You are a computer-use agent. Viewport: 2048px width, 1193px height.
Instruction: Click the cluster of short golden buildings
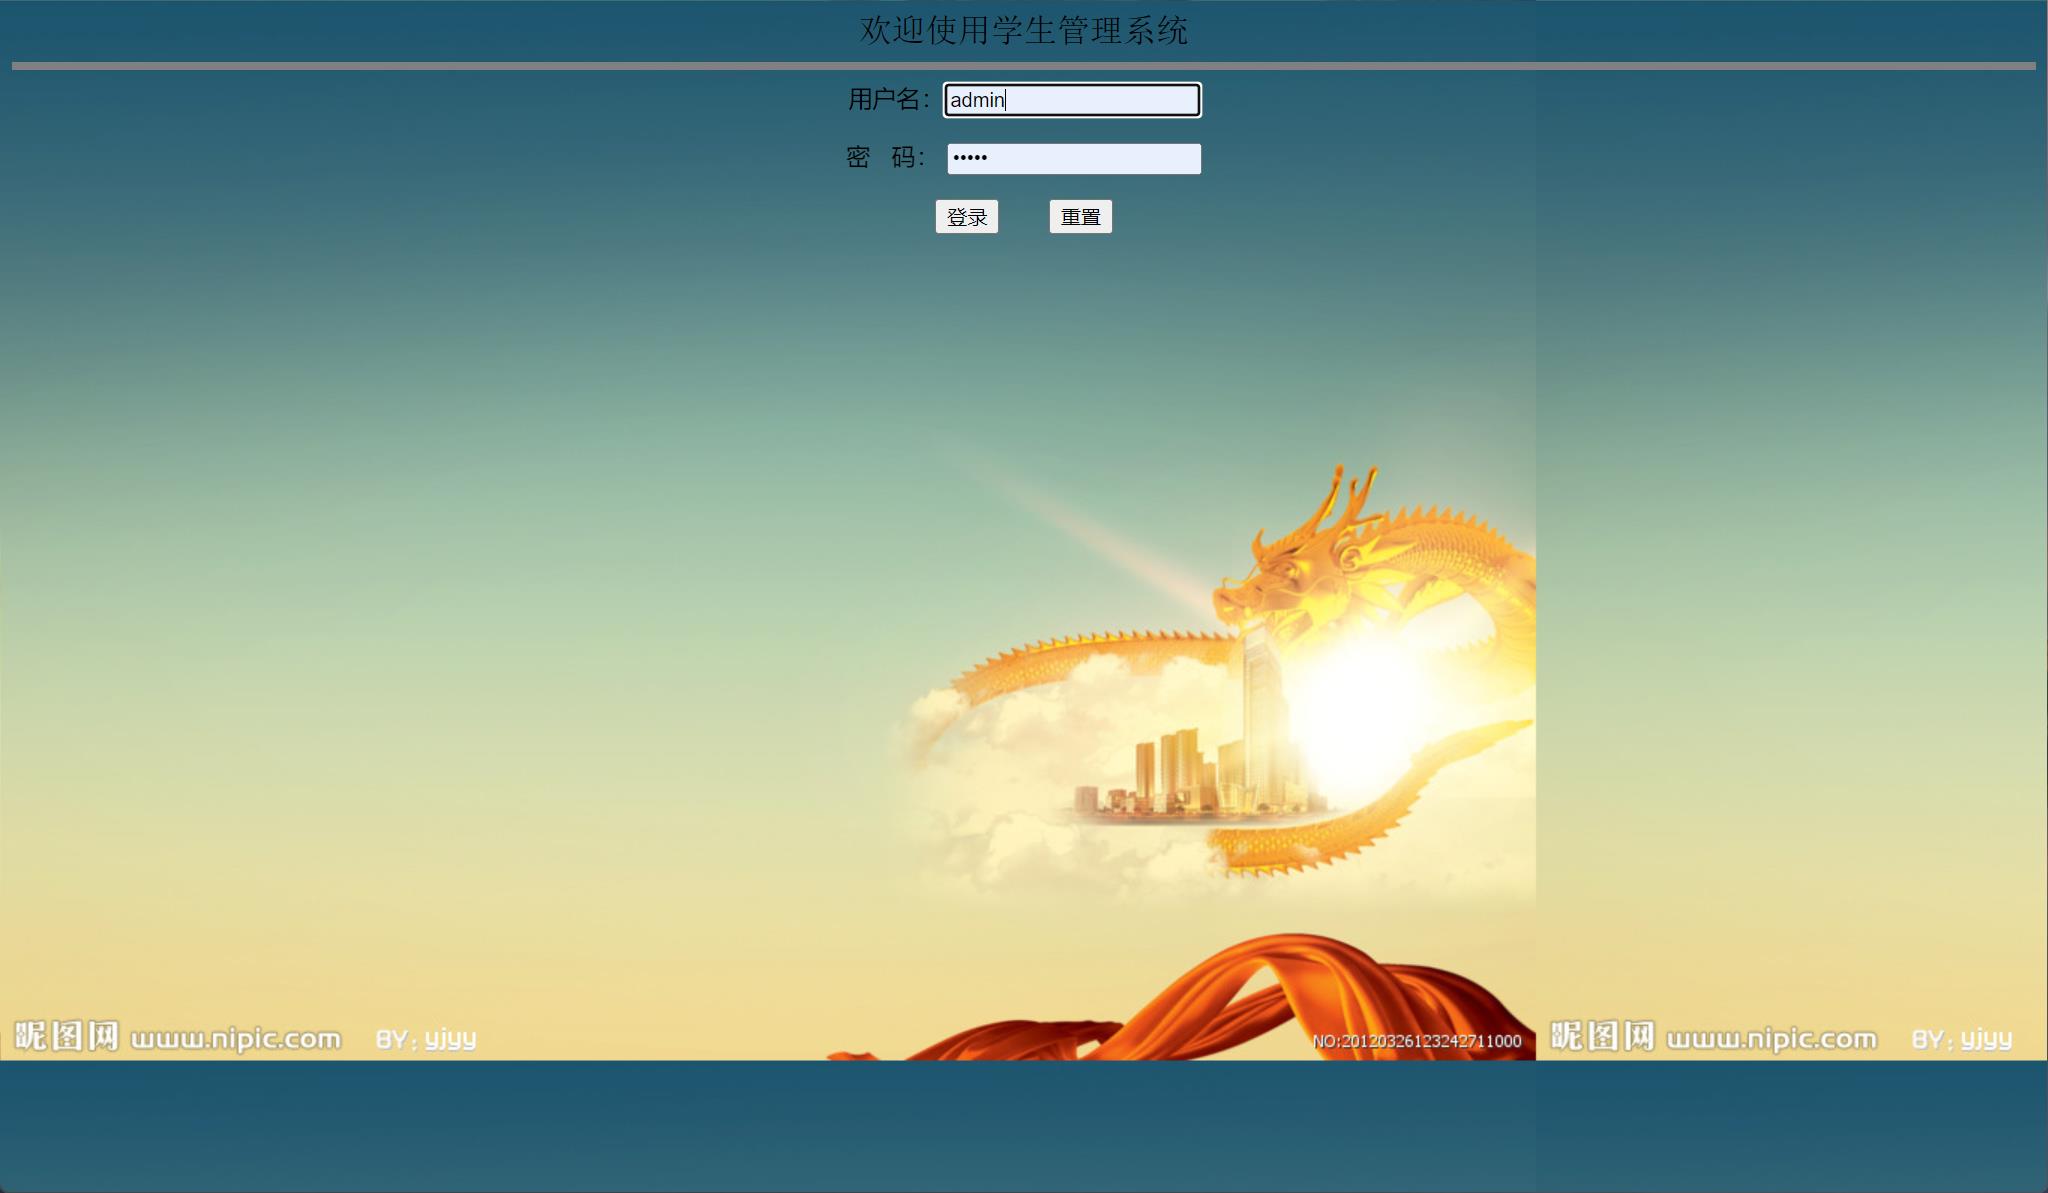(x=1170, y=775)
